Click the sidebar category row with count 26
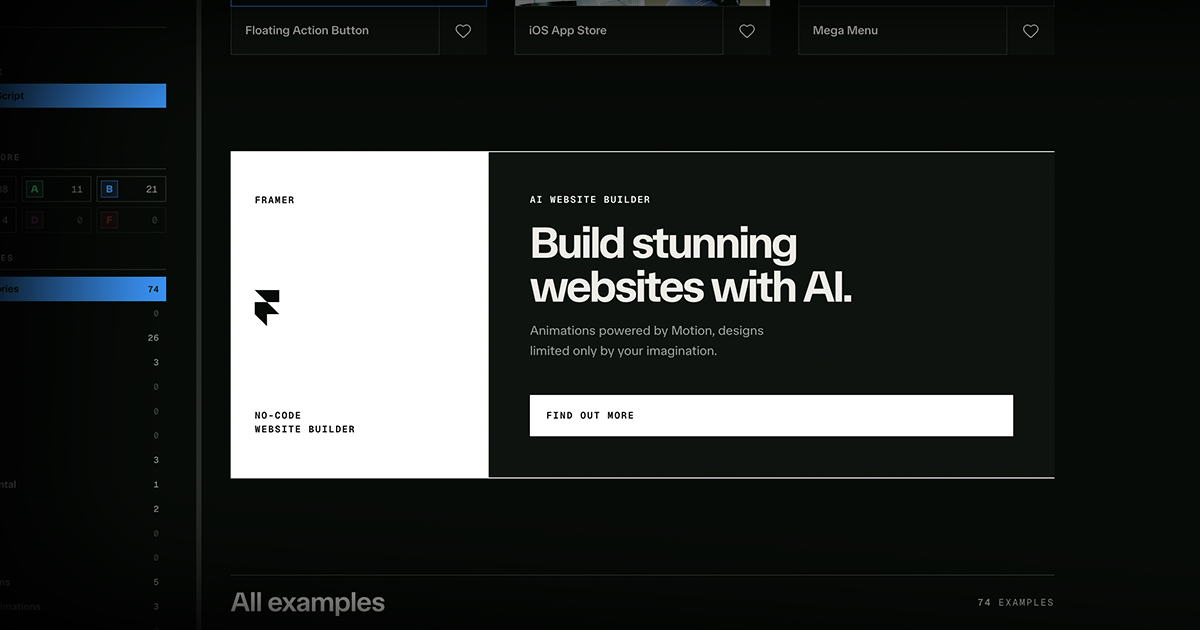 (x=83, y=338)
